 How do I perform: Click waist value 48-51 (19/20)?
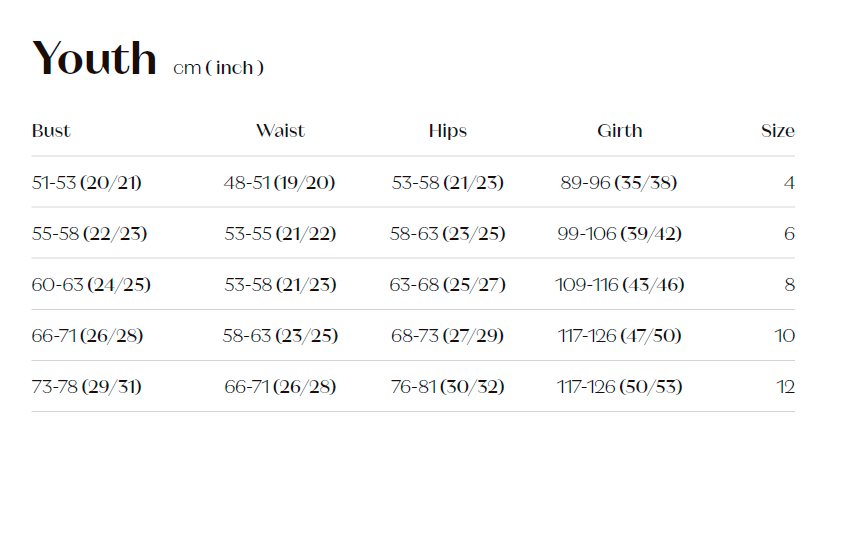pos(279,182)
